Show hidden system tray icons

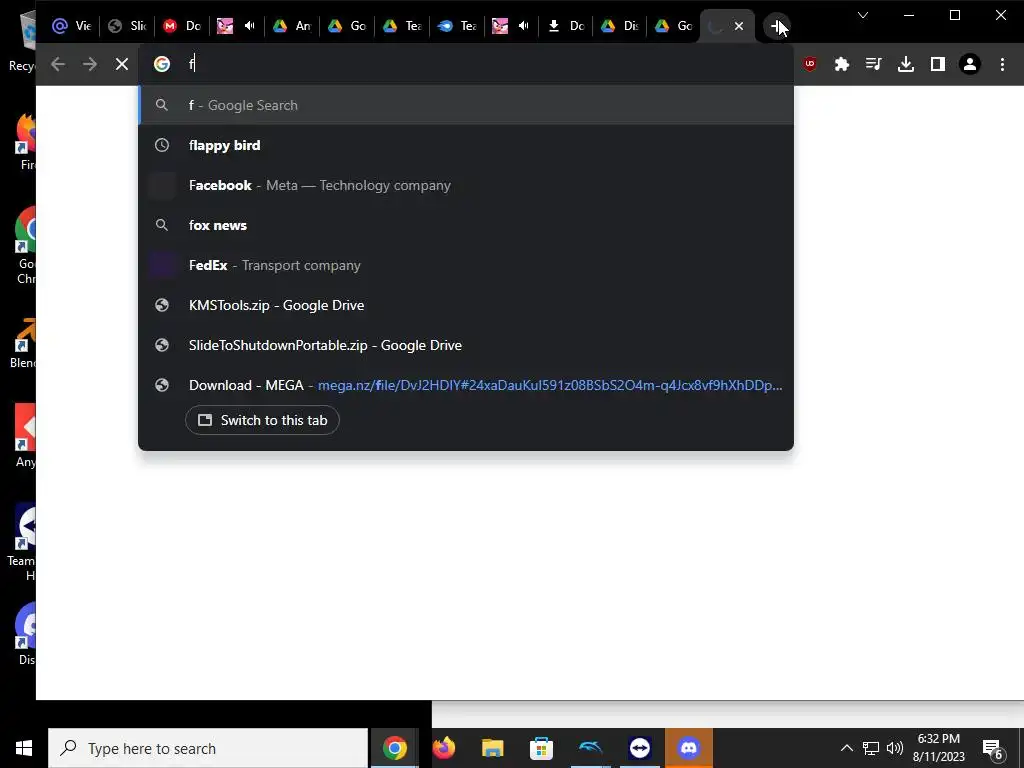[846, 748]
